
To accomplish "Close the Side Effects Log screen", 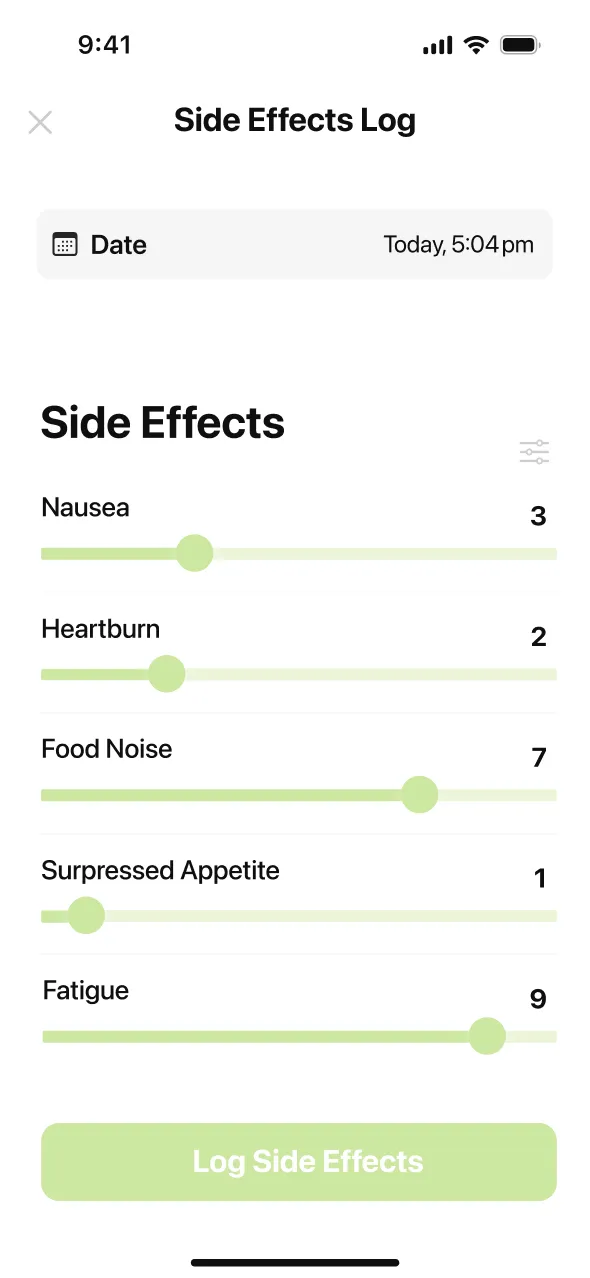I will point(40,121).
